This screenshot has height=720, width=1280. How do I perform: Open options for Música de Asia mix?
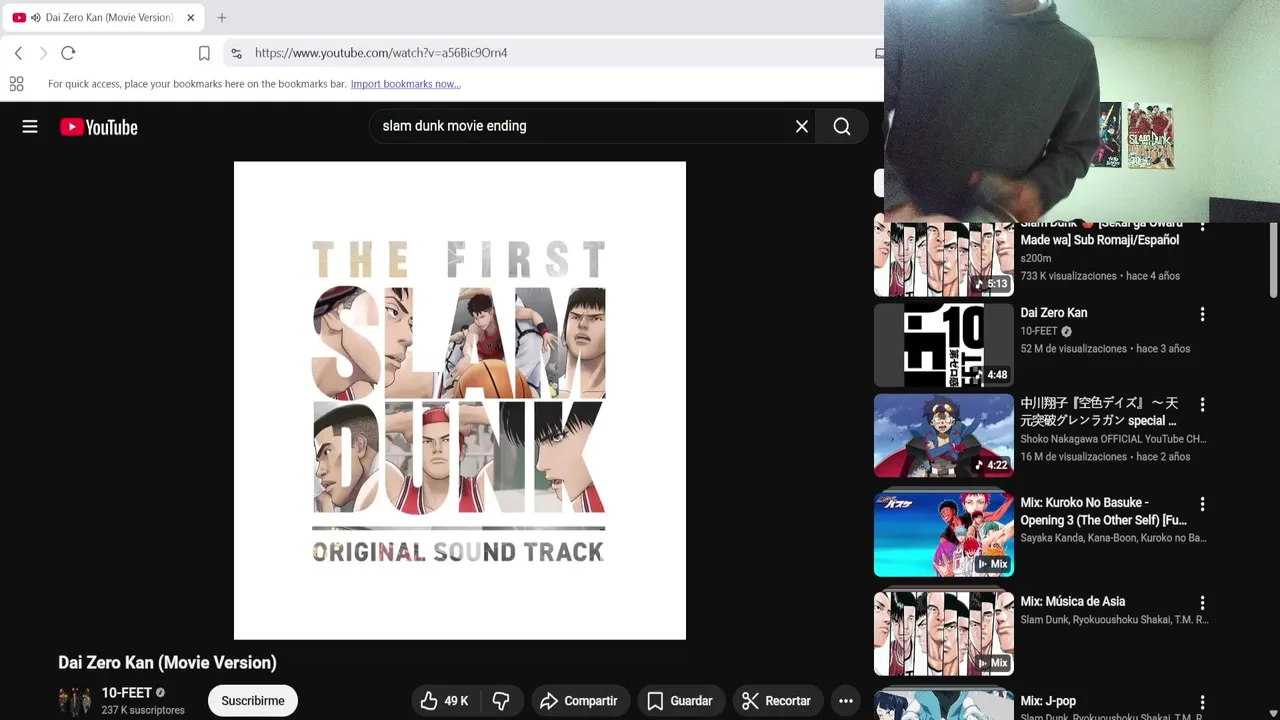pos(1202,603)
